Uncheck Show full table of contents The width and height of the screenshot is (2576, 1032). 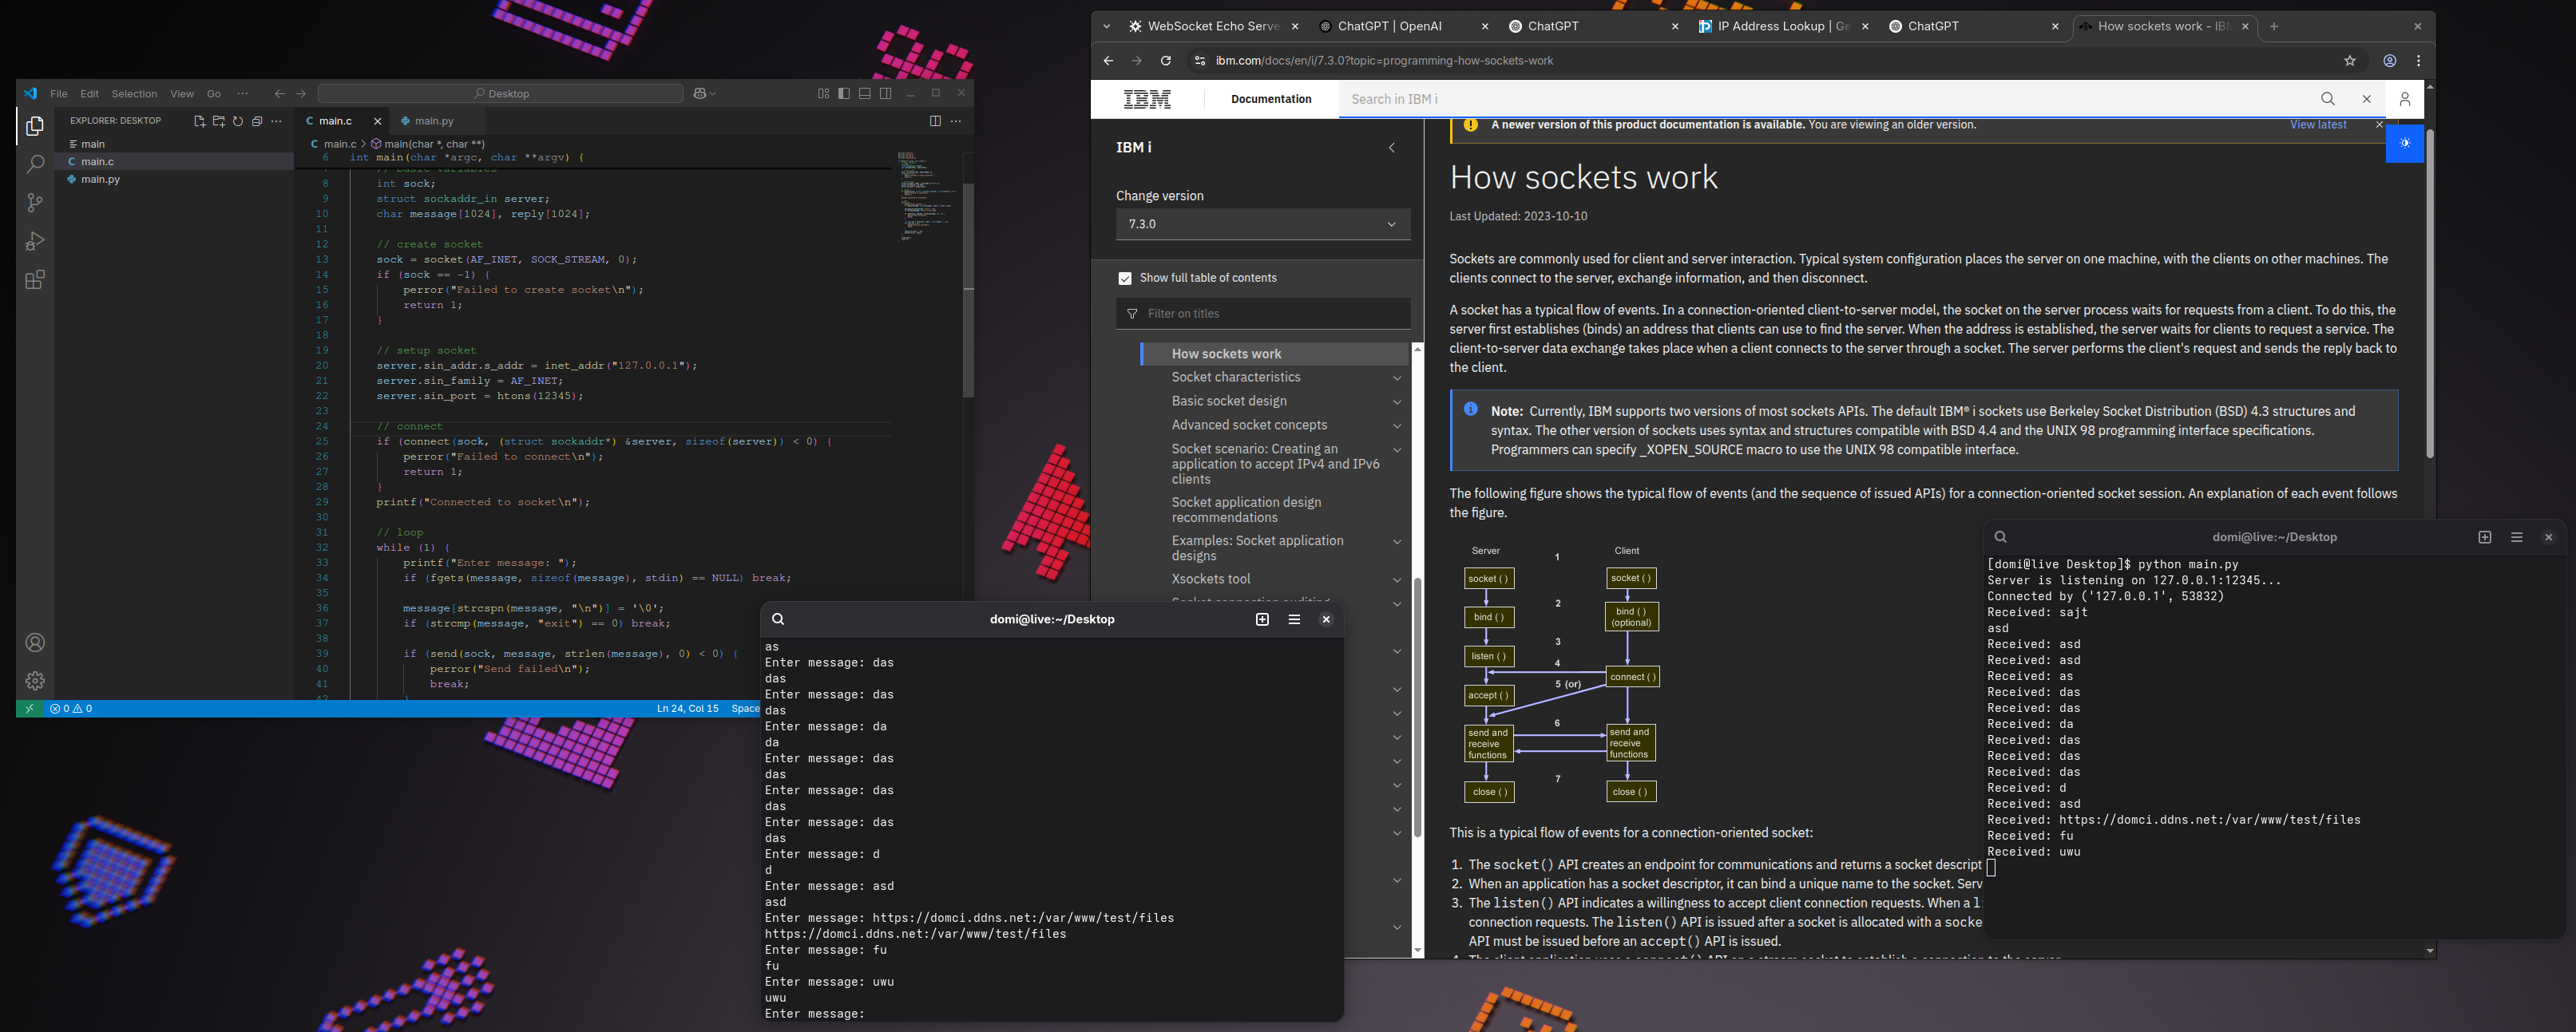click(x=1125, y=278)
